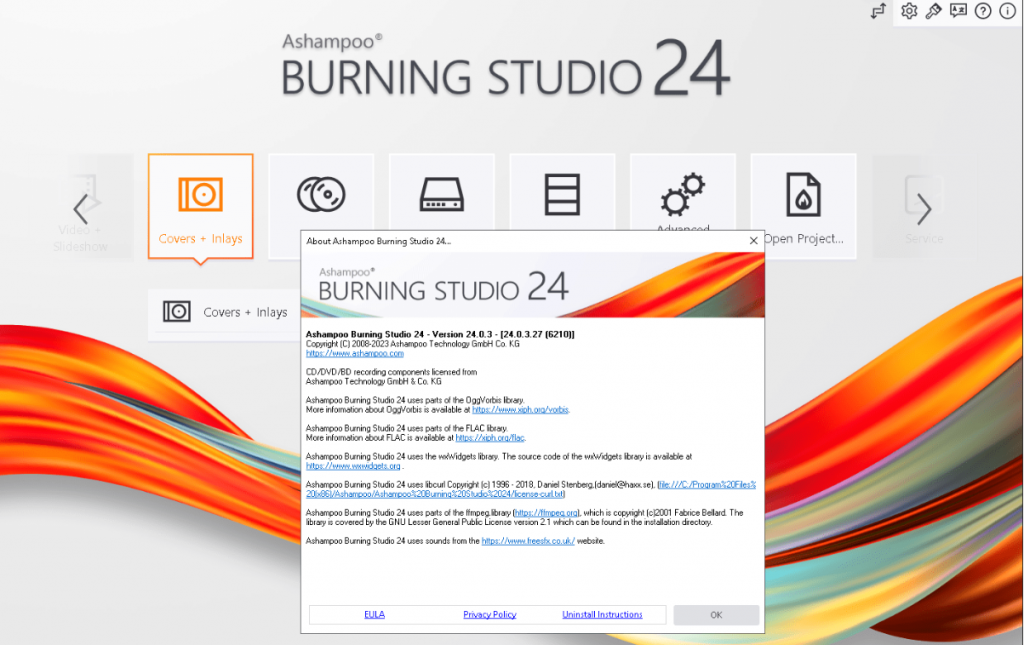Open the www.wxwidgets.org link
Image resolution: width=1024 pixels, height=645 pixels.
pyautogui.click(x=353, y=466)
